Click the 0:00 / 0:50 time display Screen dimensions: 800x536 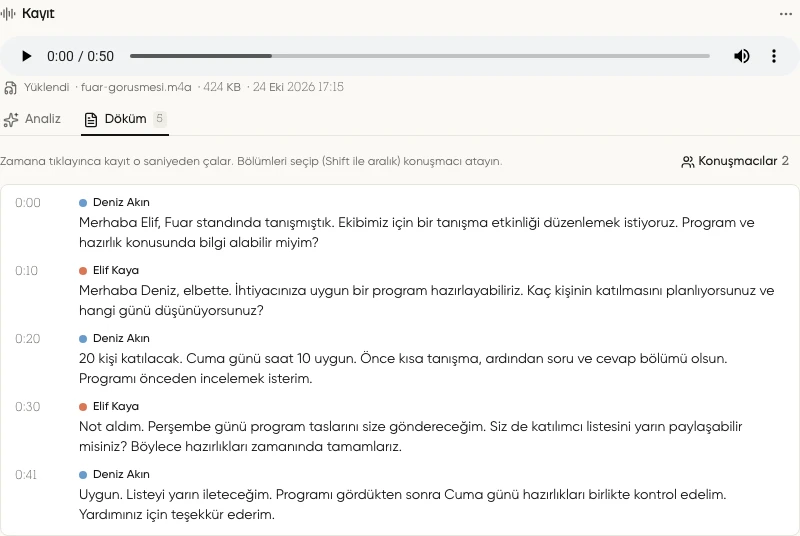[x=80, y=56]
